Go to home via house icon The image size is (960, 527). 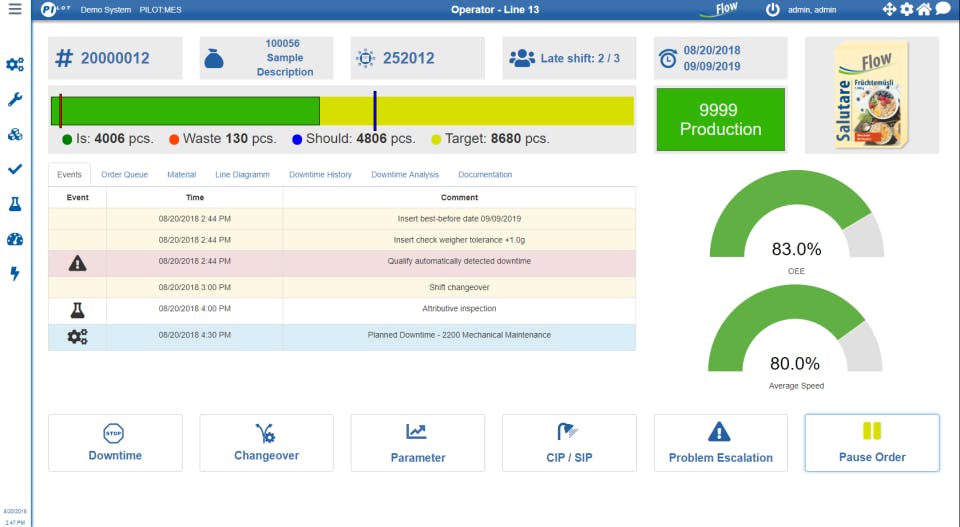[924, 9]
